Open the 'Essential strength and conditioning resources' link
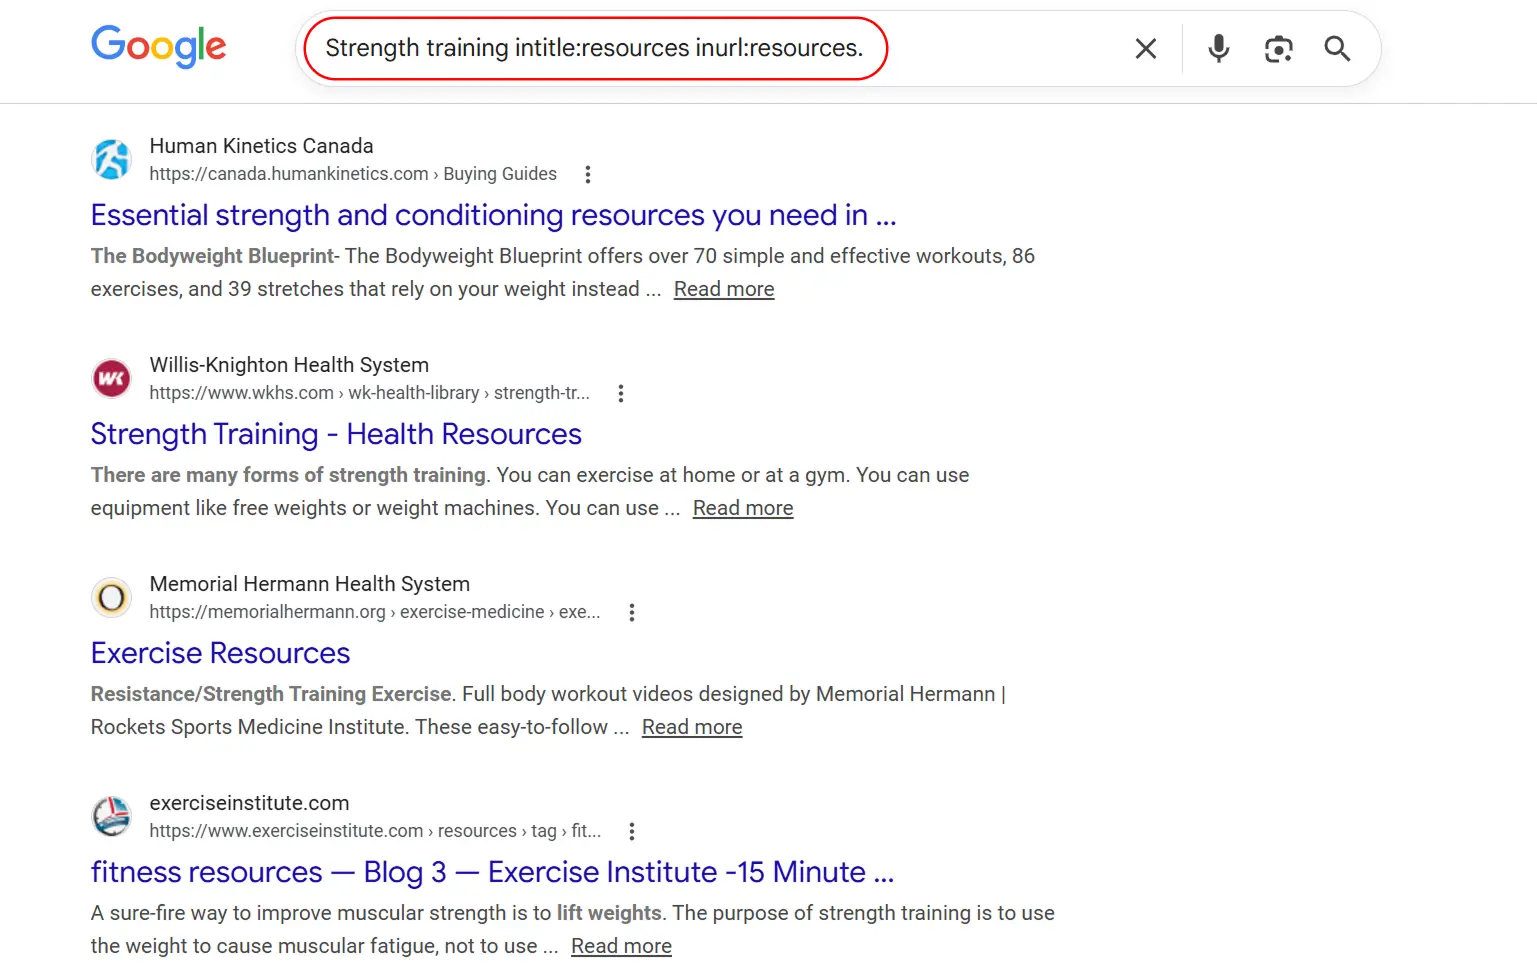This screenshot has height=971, width=1537. [493, 215]
